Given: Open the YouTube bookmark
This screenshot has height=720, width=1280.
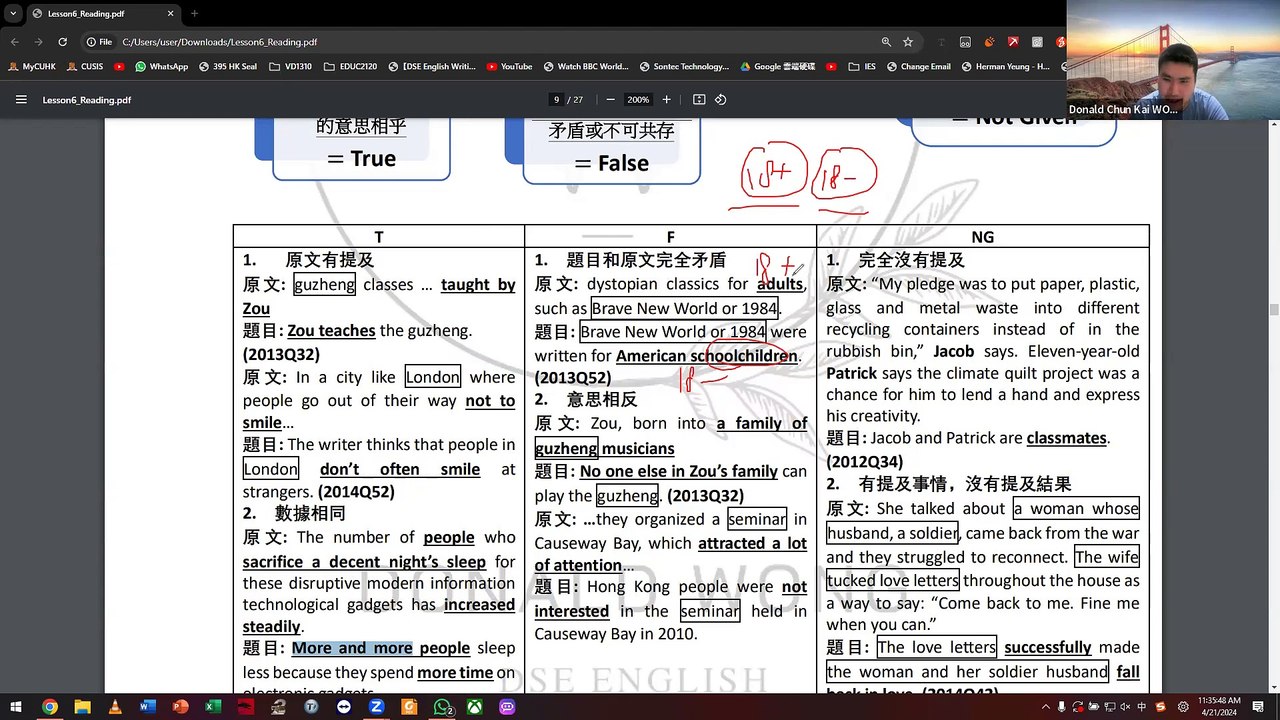Looking at the screenshot, I should (x=509, y=66).
